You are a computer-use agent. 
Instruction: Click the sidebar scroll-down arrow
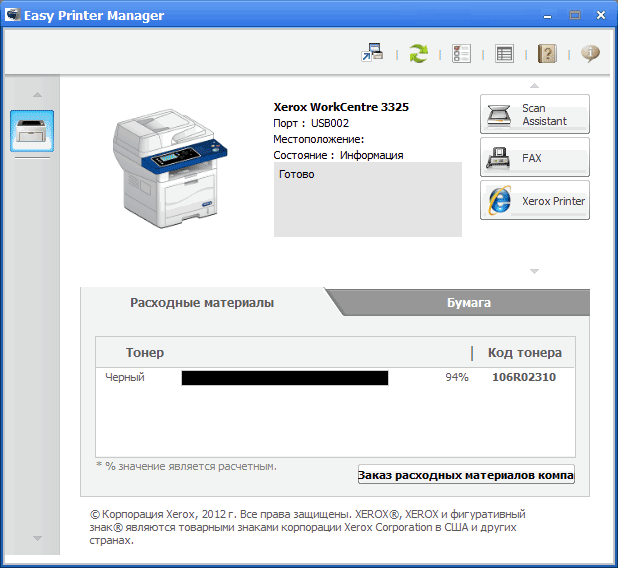click(x=37, y=538)
